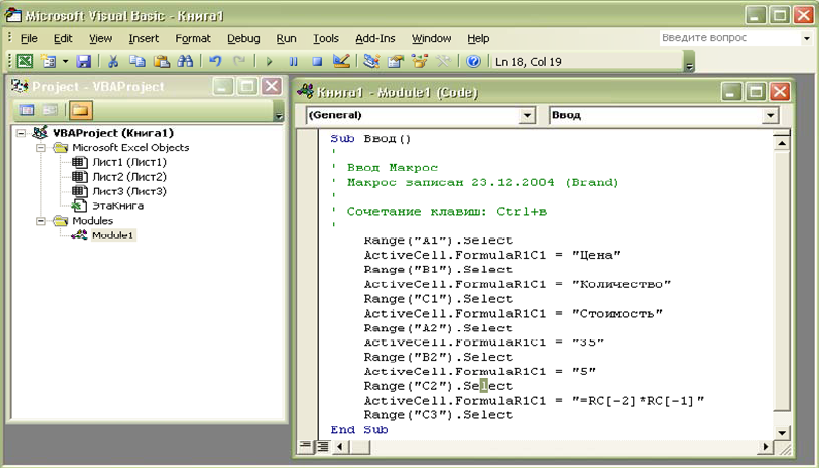Viewport: 819px width, 468px height.
Task: Click the Copy toolbar icon
Action: [137, 62]
